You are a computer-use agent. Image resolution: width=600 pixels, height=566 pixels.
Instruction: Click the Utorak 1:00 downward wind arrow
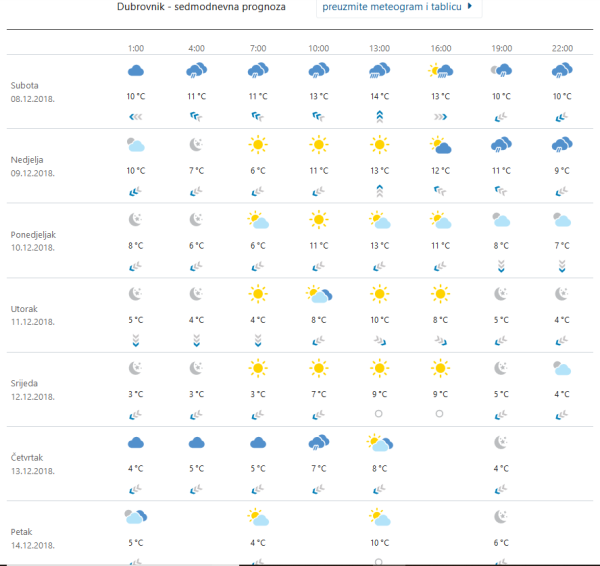136,340
